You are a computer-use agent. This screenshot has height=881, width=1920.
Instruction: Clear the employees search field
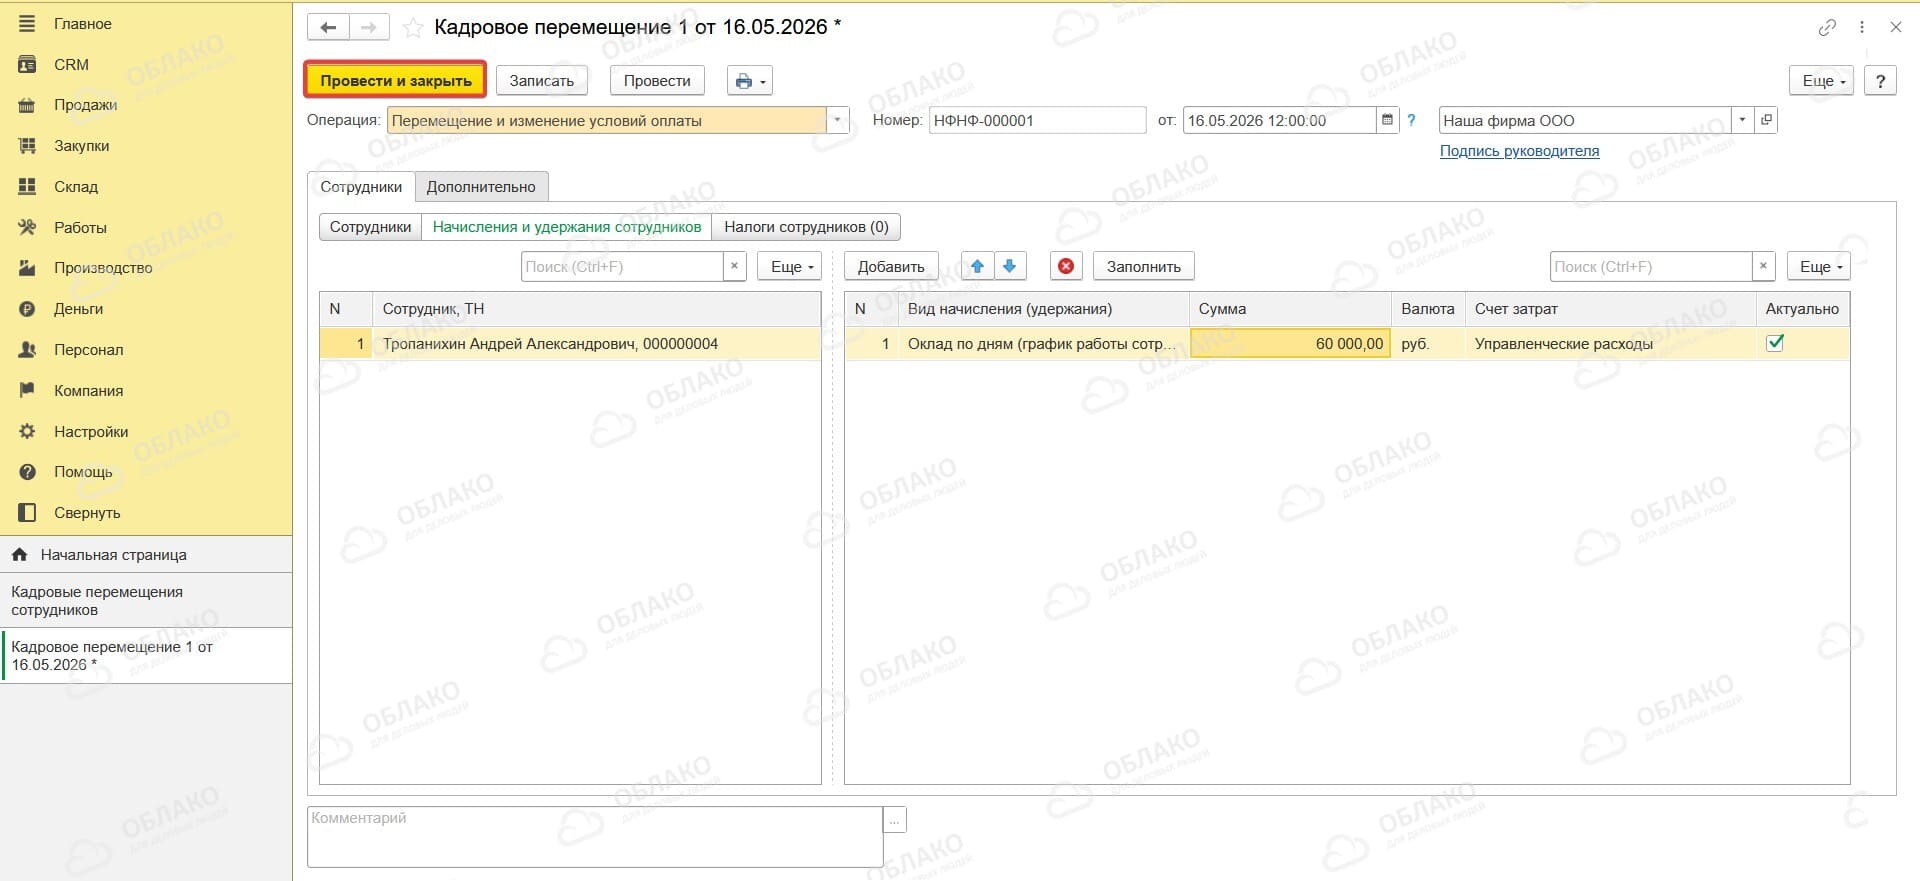(734, 266)
